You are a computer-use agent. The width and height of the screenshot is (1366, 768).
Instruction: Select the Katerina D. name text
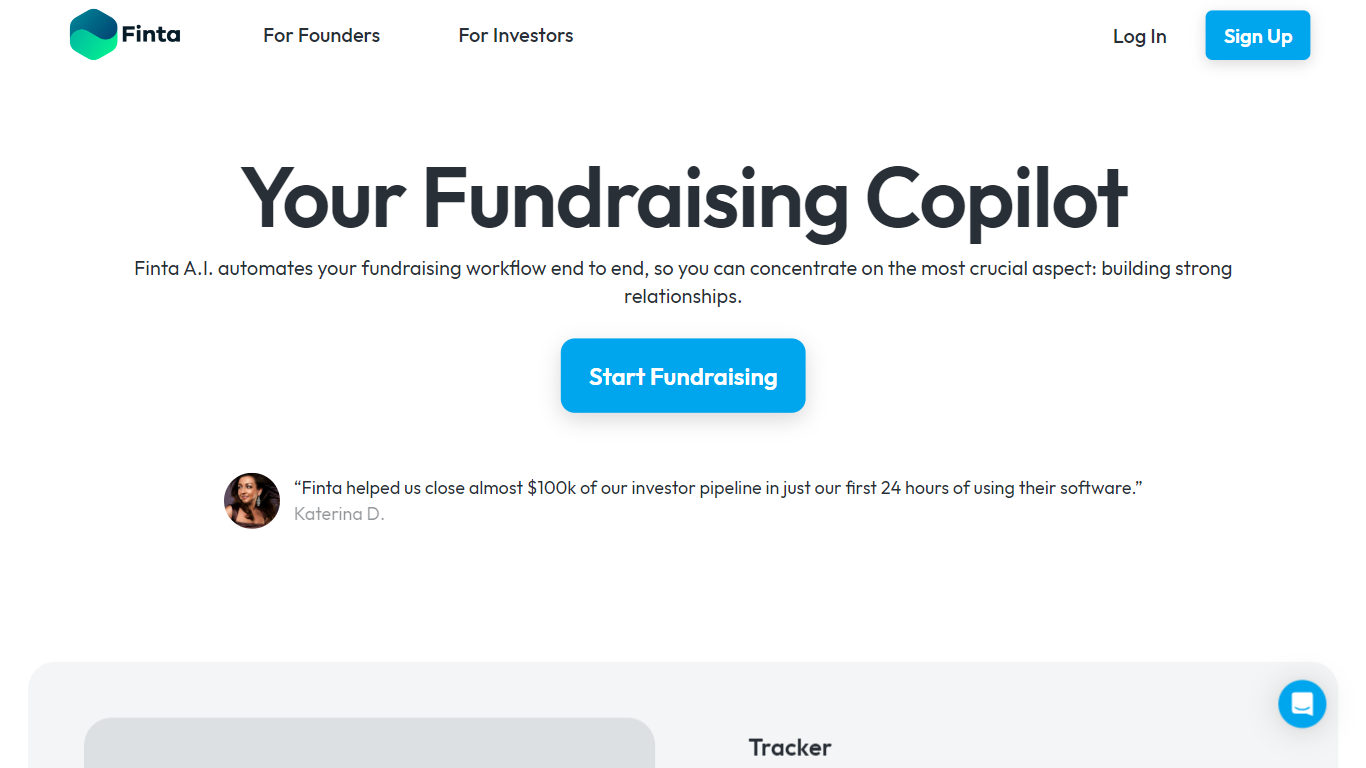(x=339, y=514)
